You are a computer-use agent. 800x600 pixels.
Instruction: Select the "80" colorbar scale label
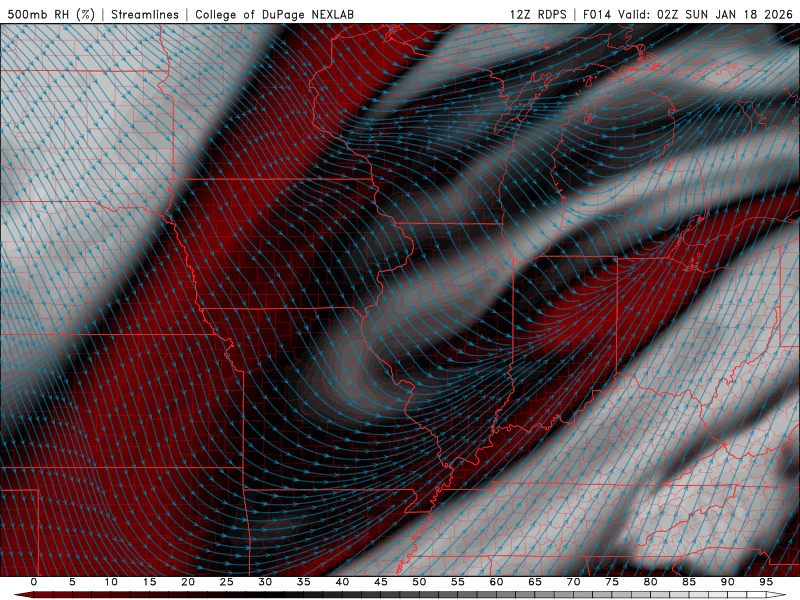tap(651, 582)
